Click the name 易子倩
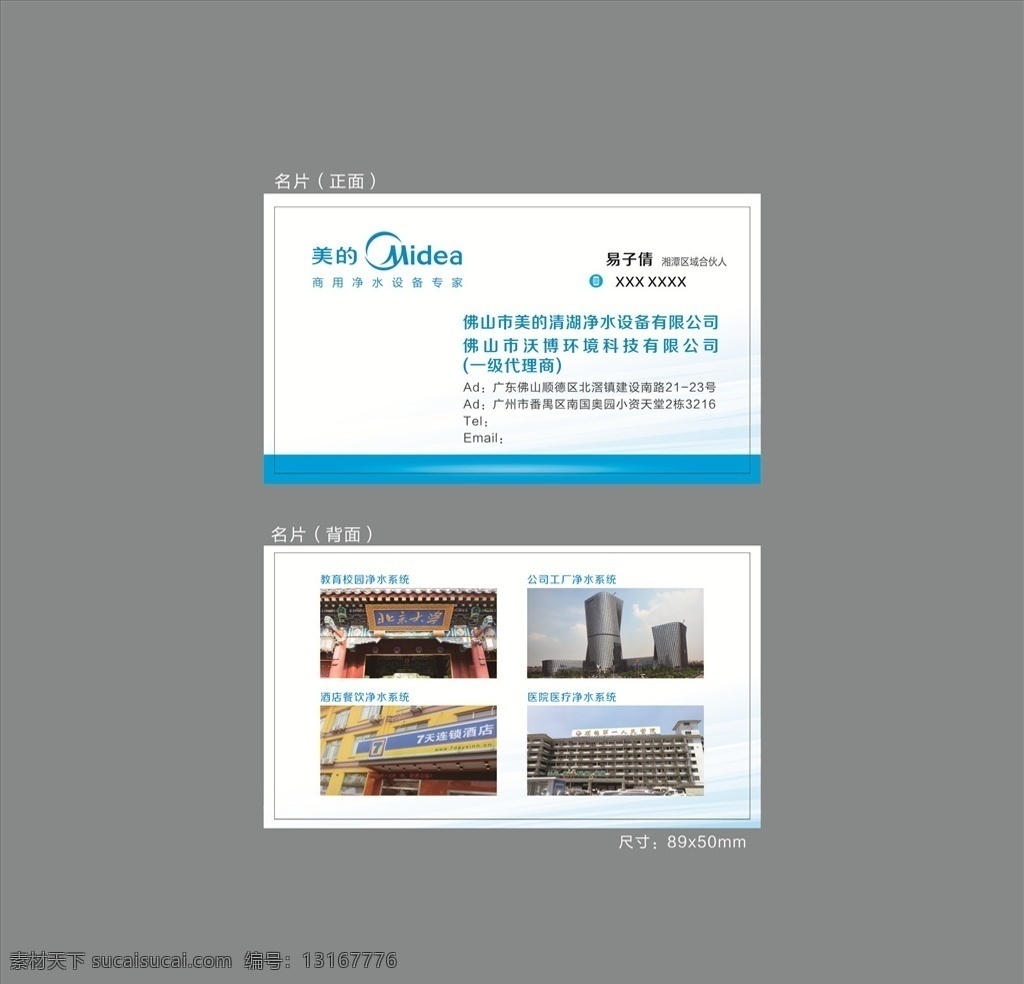The image size is (1024, 984). (629, 259)
